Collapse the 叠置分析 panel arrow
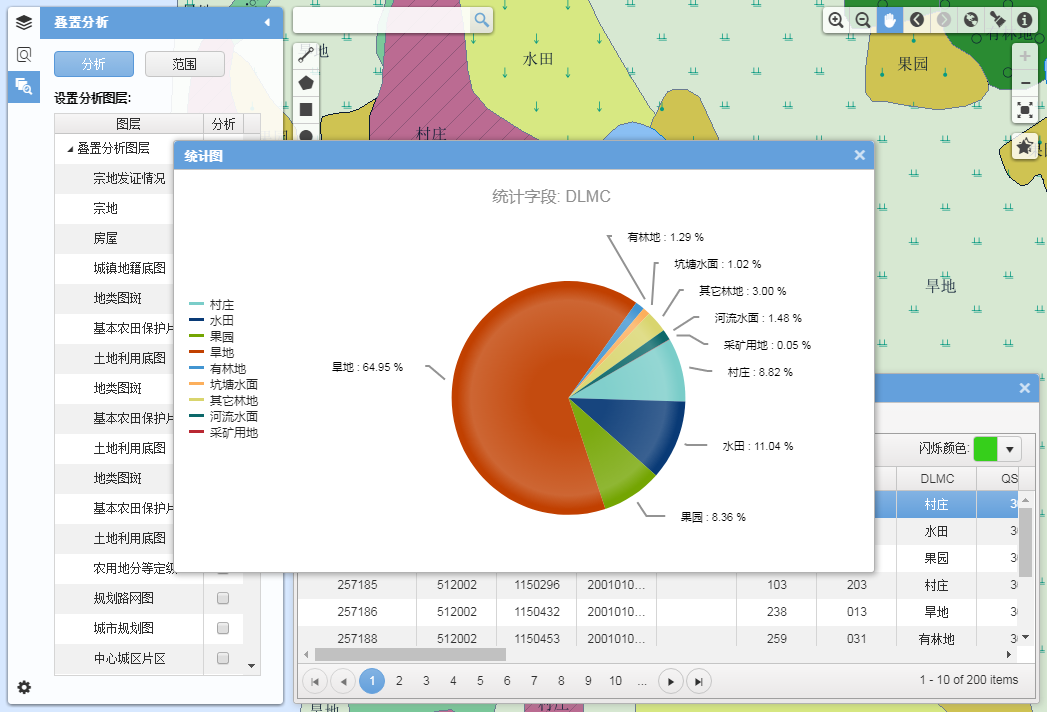The width and height of the screenshot is (1047, 712). [267, 22]
